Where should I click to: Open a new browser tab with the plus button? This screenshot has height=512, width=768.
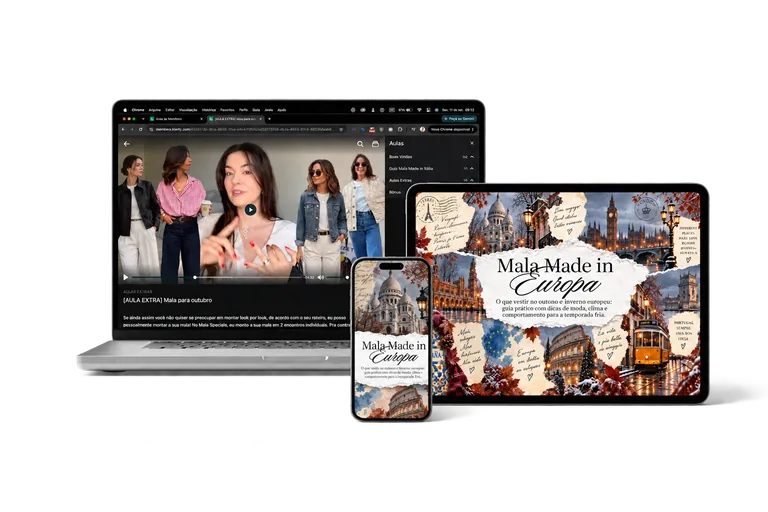269,119
